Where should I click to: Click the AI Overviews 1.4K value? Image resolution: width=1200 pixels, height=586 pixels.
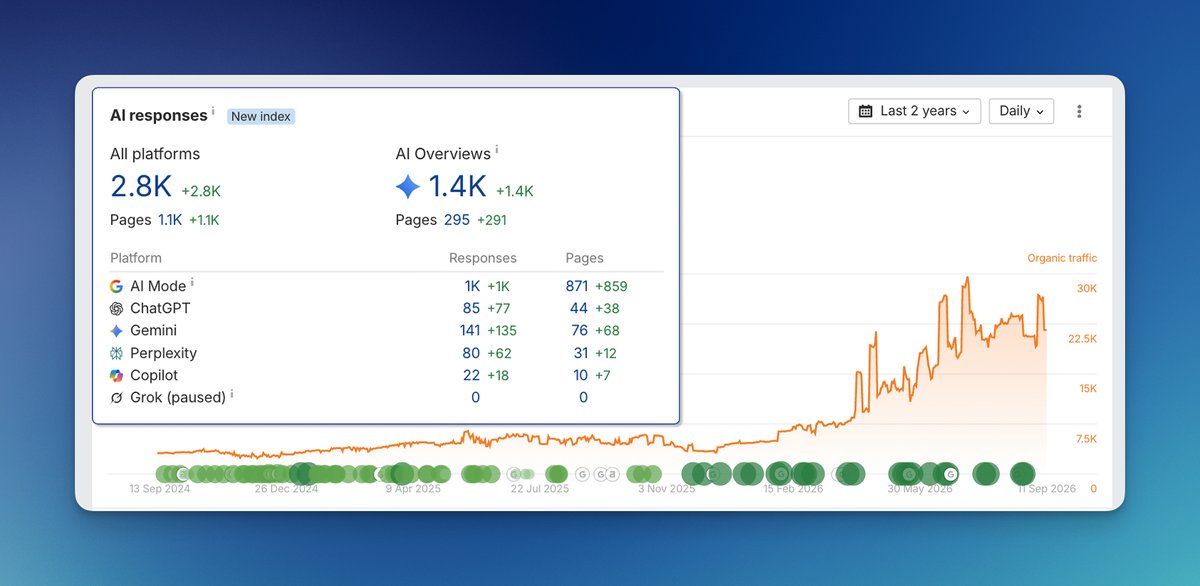click(457, 187)
